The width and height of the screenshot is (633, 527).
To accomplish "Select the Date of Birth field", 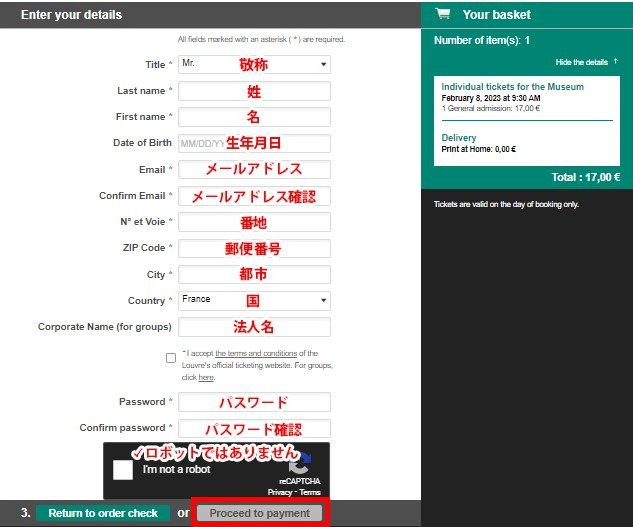I will point(254,143).
